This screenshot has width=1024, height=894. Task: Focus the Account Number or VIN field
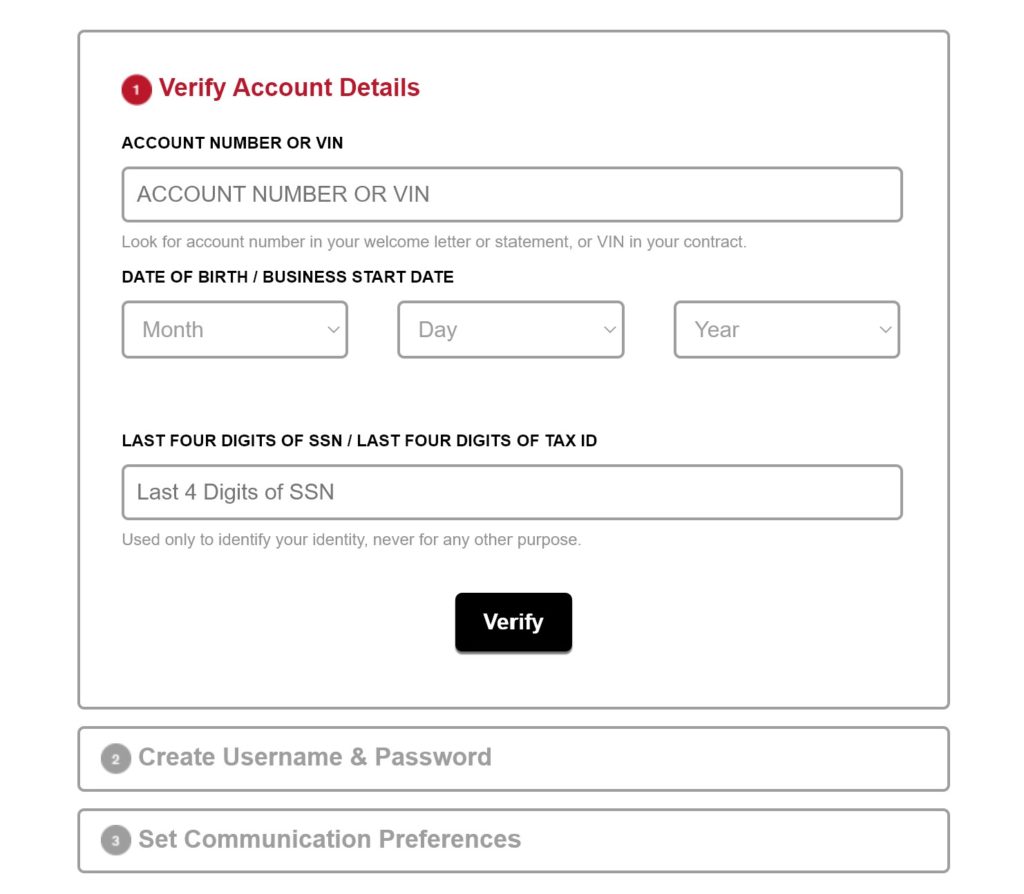512,195
